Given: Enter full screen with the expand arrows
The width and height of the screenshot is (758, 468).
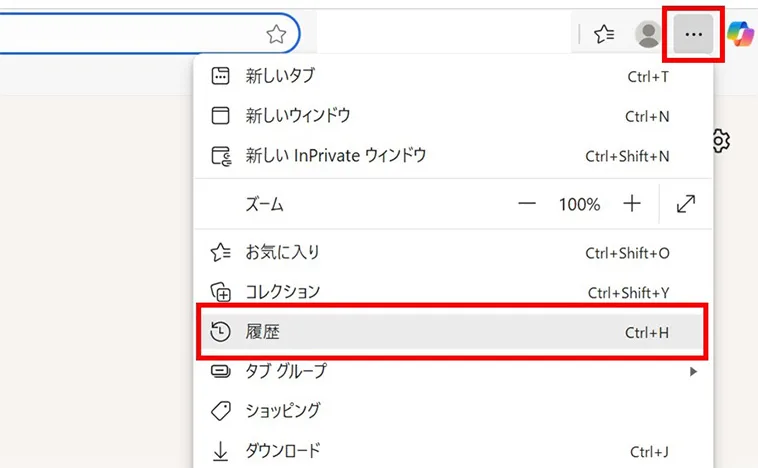Looking at the screenshot, I should click(686, 204).
